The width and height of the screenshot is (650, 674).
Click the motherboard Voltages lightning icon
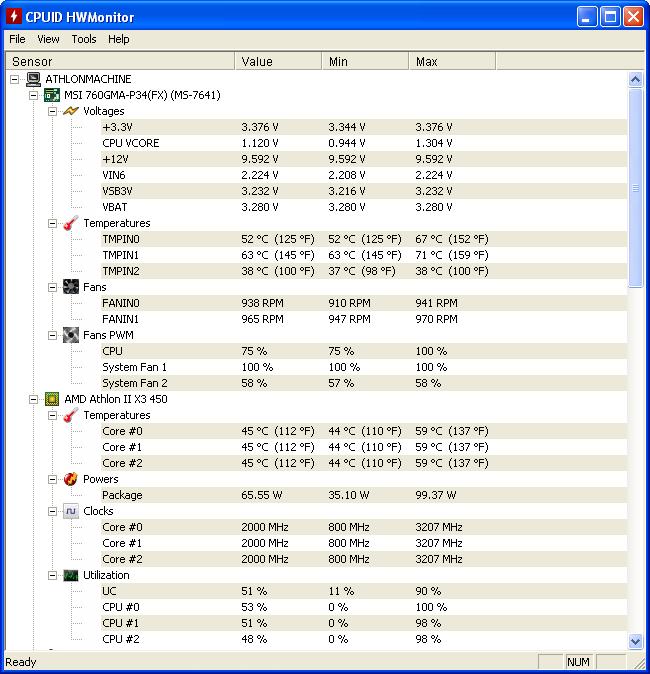click(x=71, y=111)
